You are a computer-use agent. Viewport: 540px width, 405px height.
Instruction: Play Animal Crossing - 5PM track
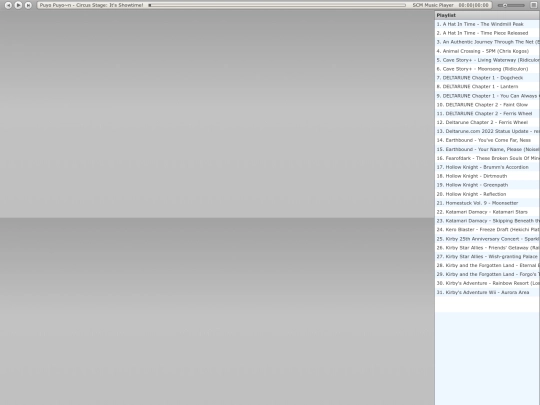(487, 51)
